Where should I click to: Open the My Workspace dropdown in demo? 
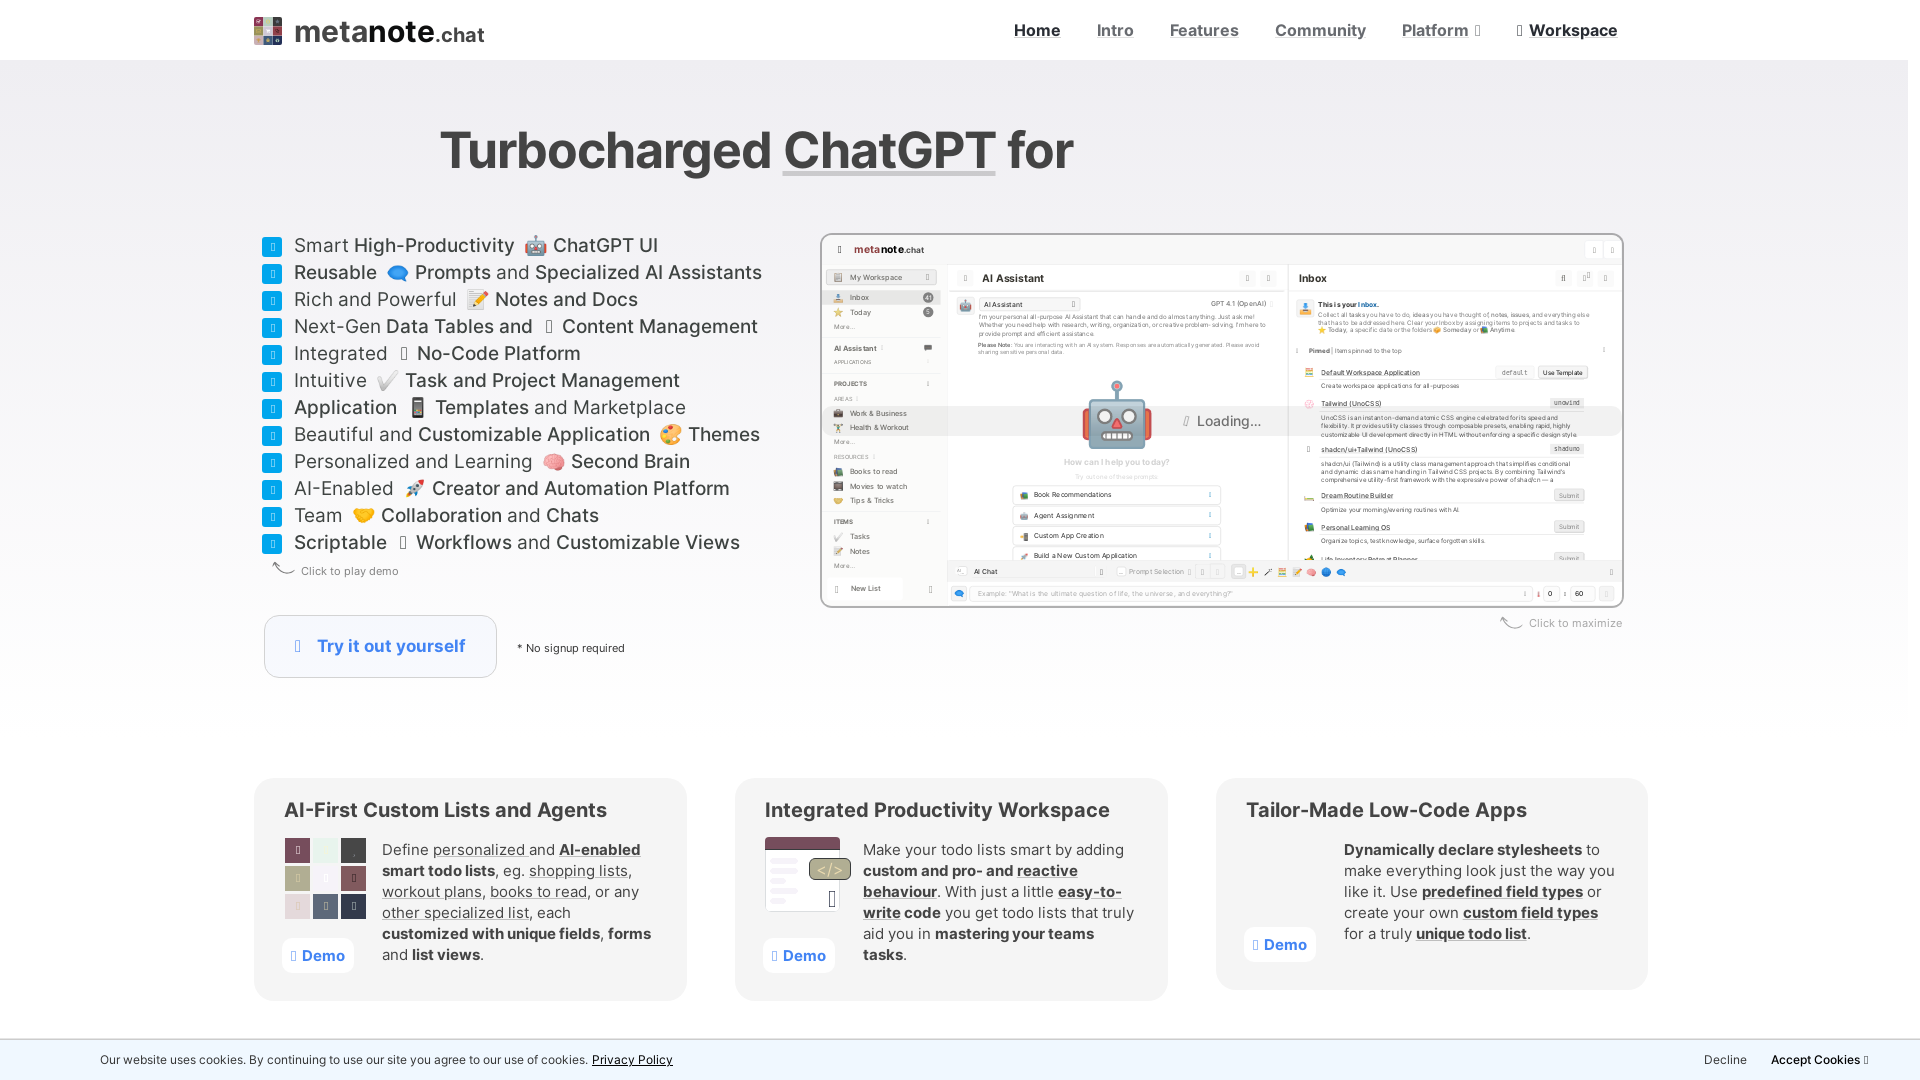point(881,278)
